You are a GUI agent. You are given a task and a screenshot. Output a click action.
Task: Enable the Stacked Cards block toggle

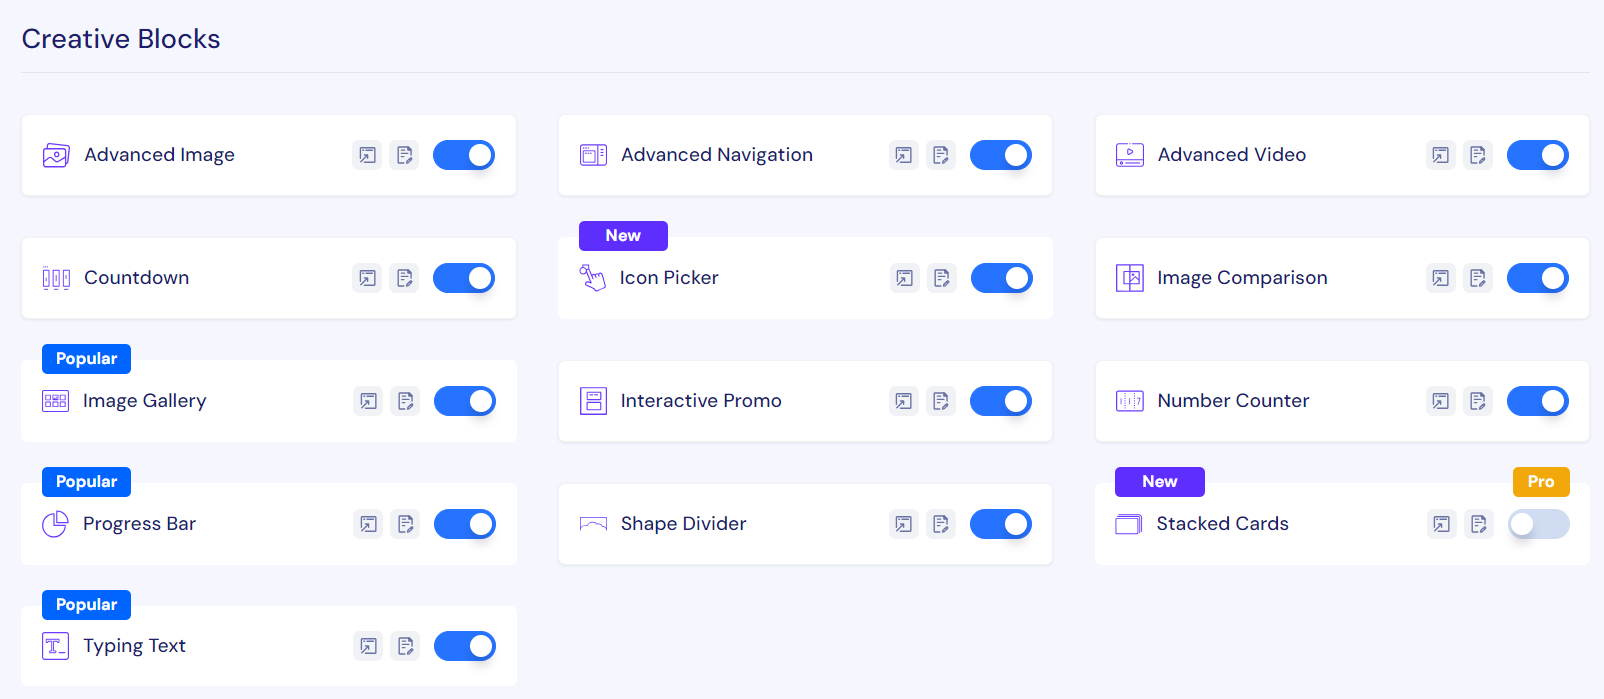pyautogui.click(x=1539, y=524)
